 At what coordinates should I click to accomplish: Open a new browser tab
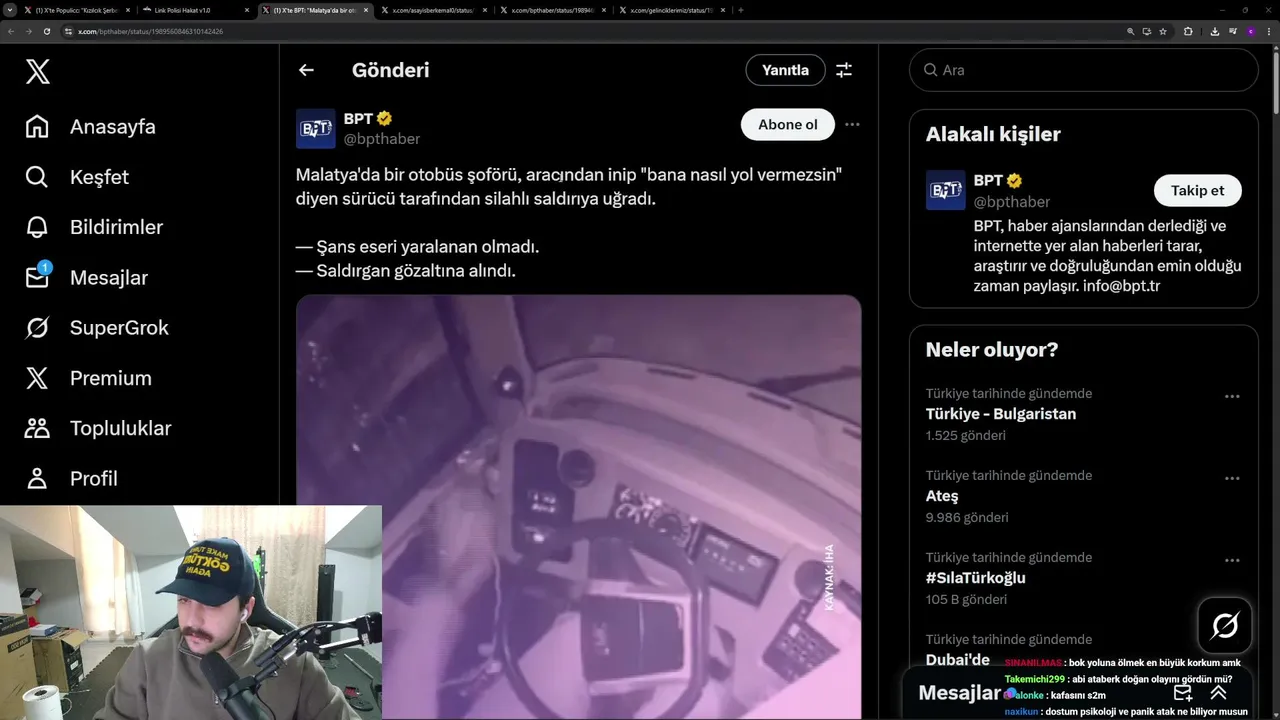[741, 10]
